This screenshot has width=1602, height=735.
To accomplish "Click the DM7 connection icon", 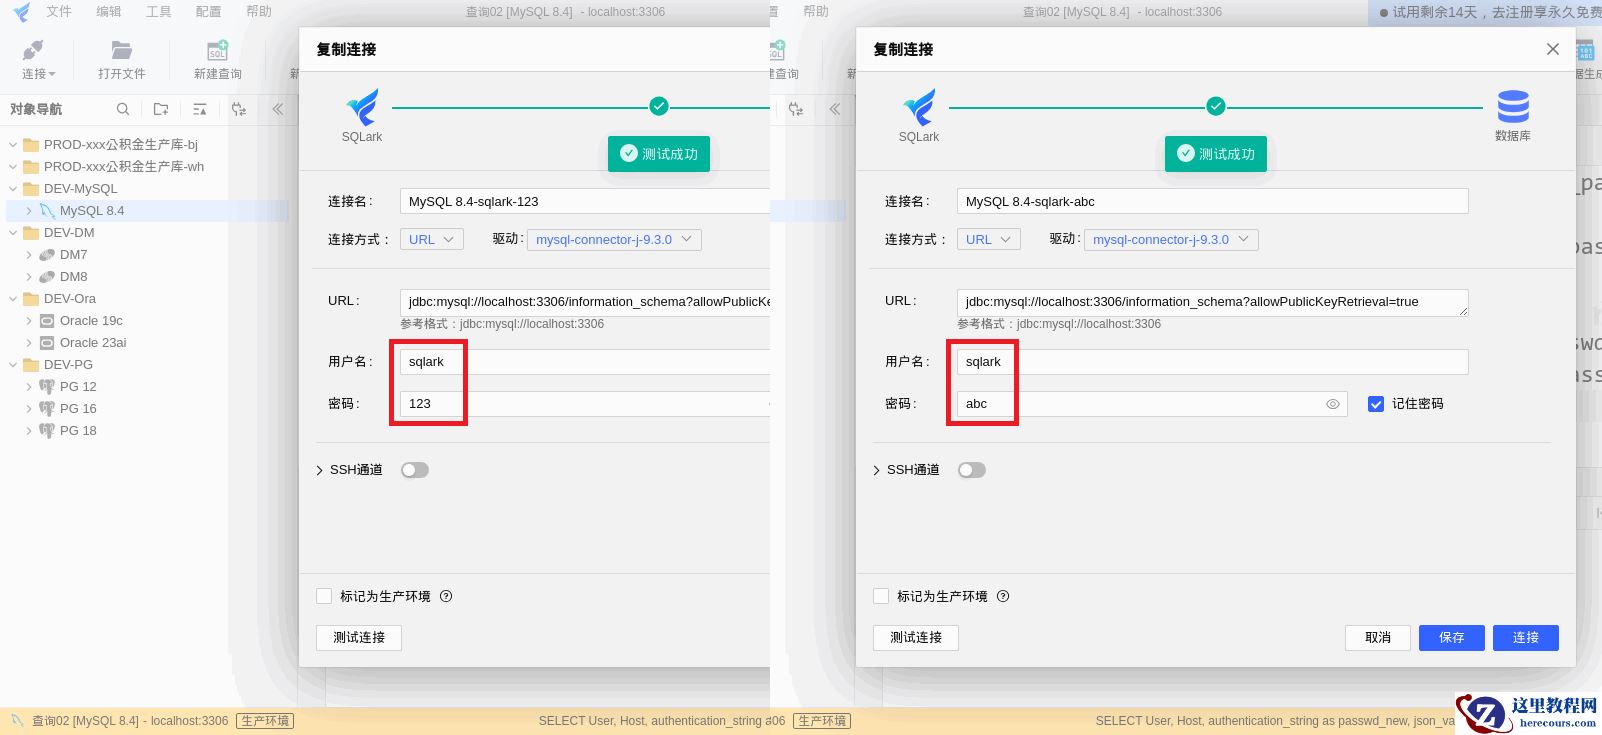I will tap(47, 255).
